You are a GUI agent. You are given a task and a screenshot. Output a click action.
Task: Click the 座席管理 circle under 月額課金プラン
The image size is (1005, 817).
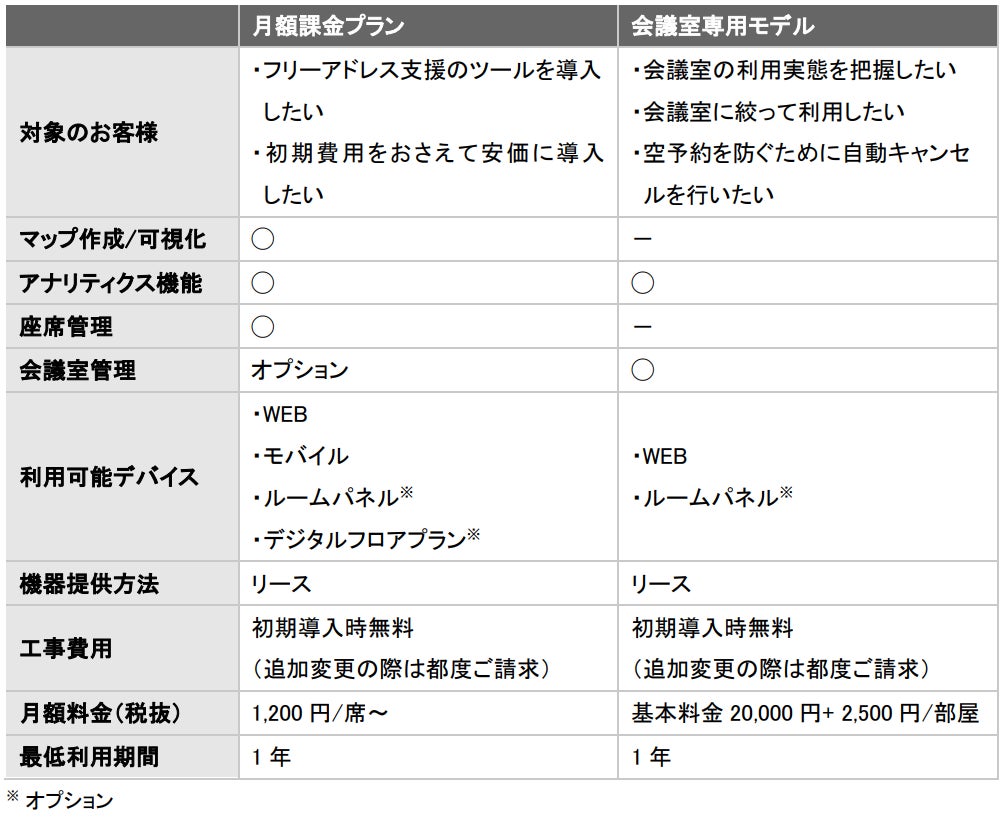point(263,327)
